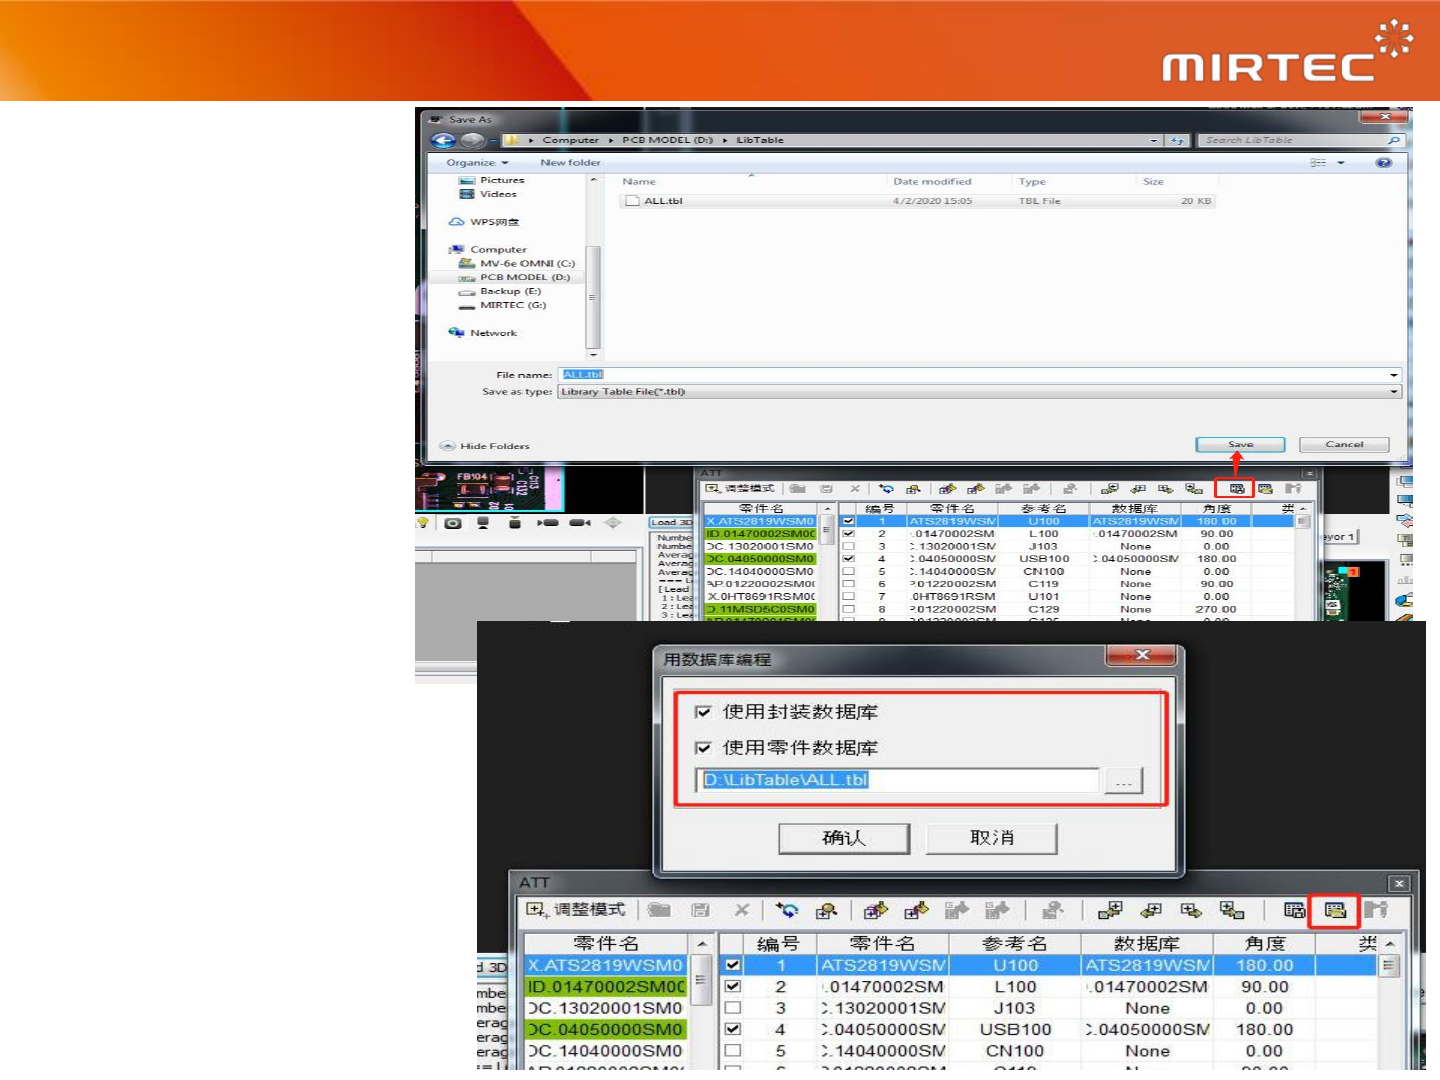Uncheck 使用封装数据库 checkbox

[703, 712]
